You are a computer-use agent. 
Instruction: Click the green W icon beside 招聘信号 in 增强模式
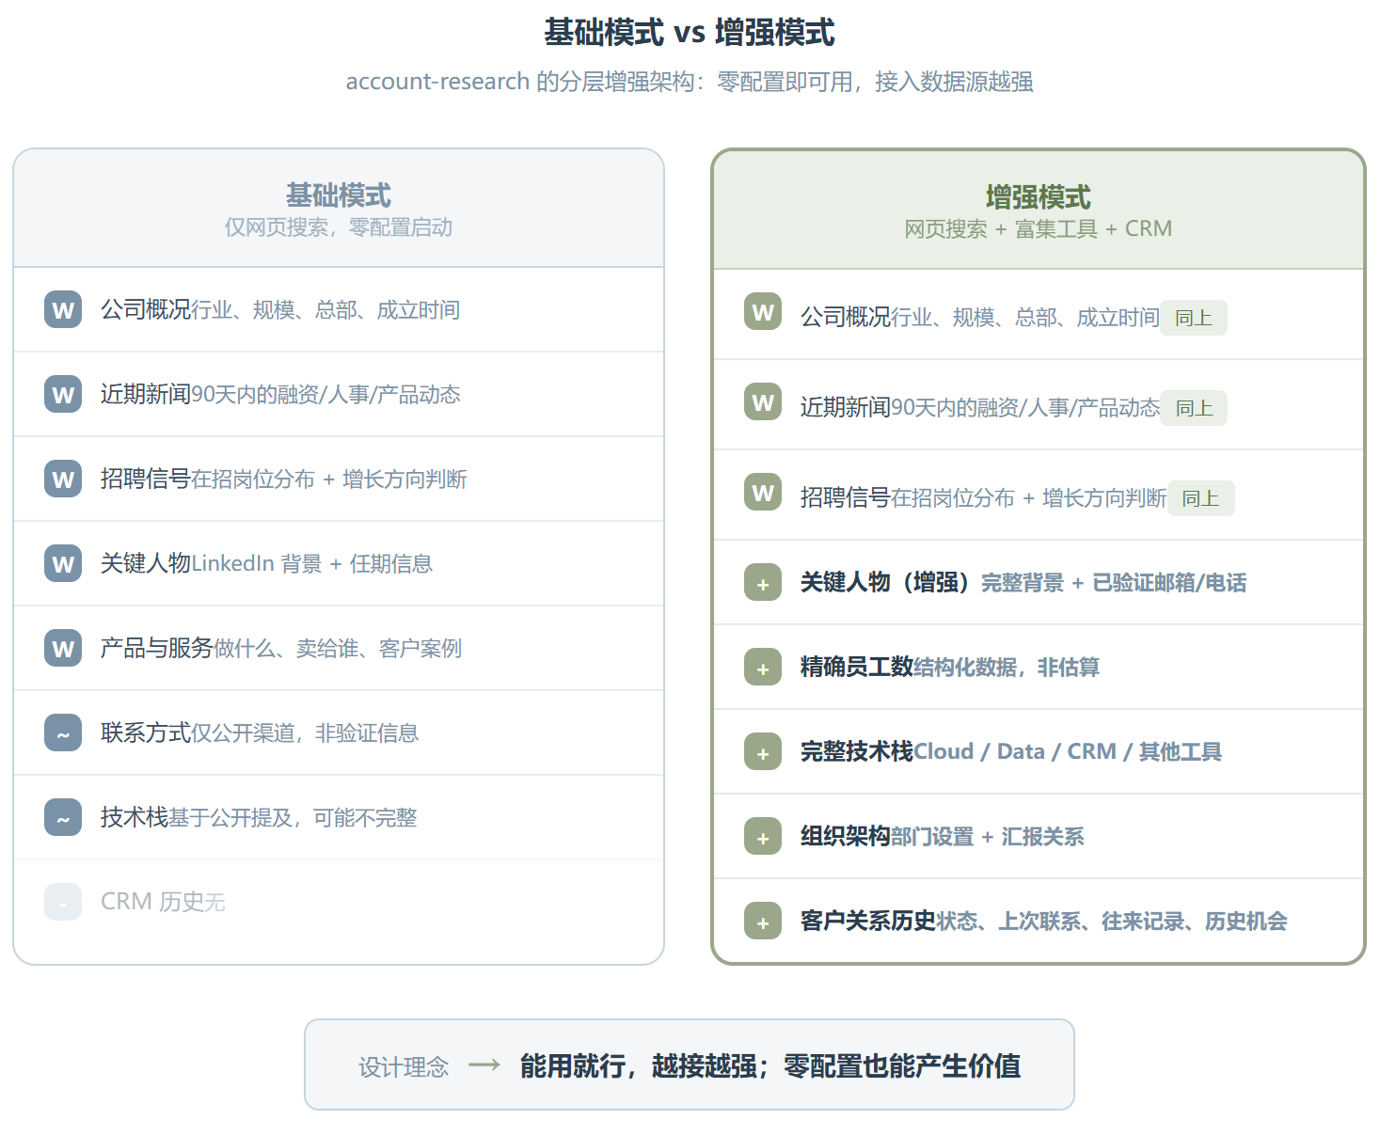pyautogui.click(x=763, y=492)
